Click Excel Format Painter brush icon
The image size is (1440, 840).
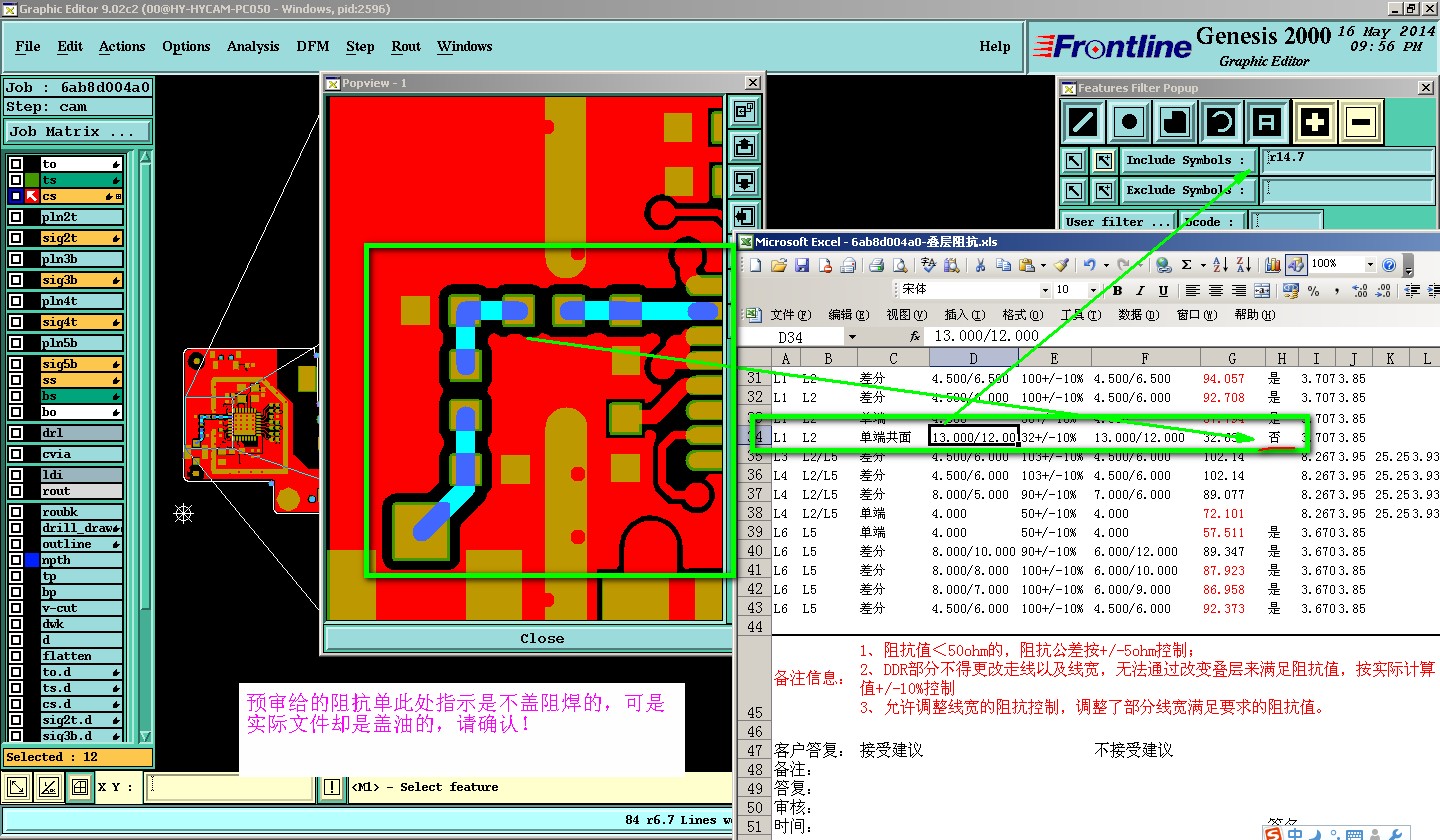[1061, 265]
